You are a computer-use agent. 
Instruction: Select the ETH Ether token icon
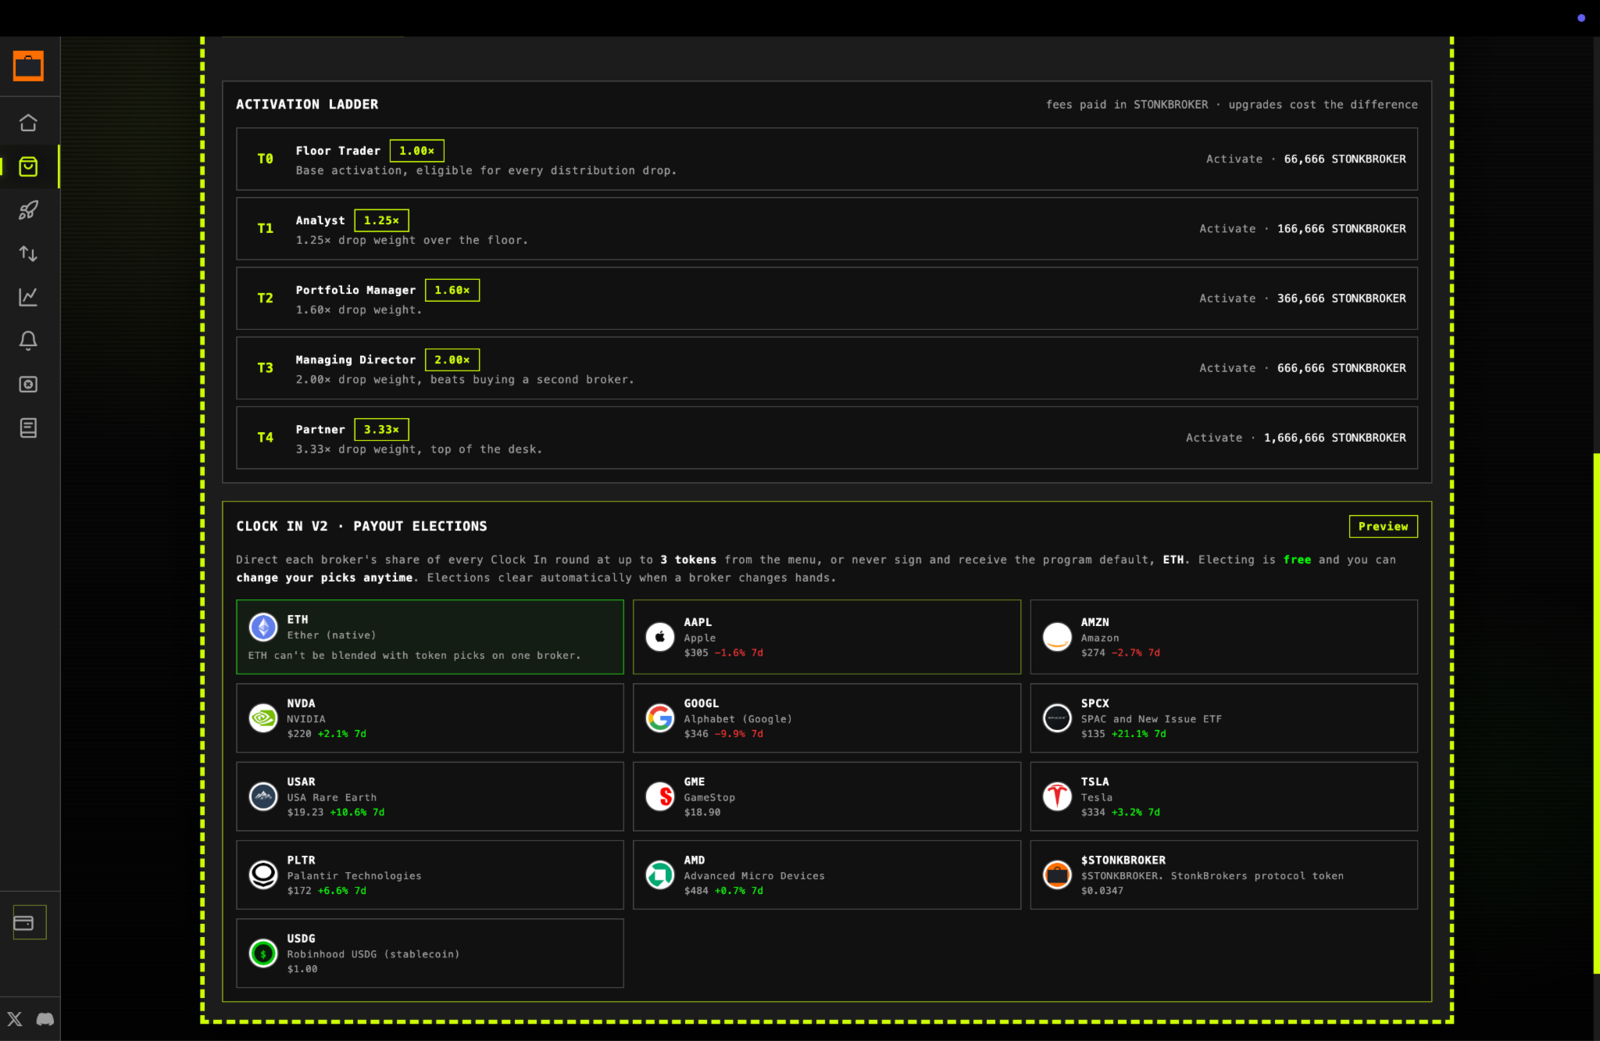(263, 627)
